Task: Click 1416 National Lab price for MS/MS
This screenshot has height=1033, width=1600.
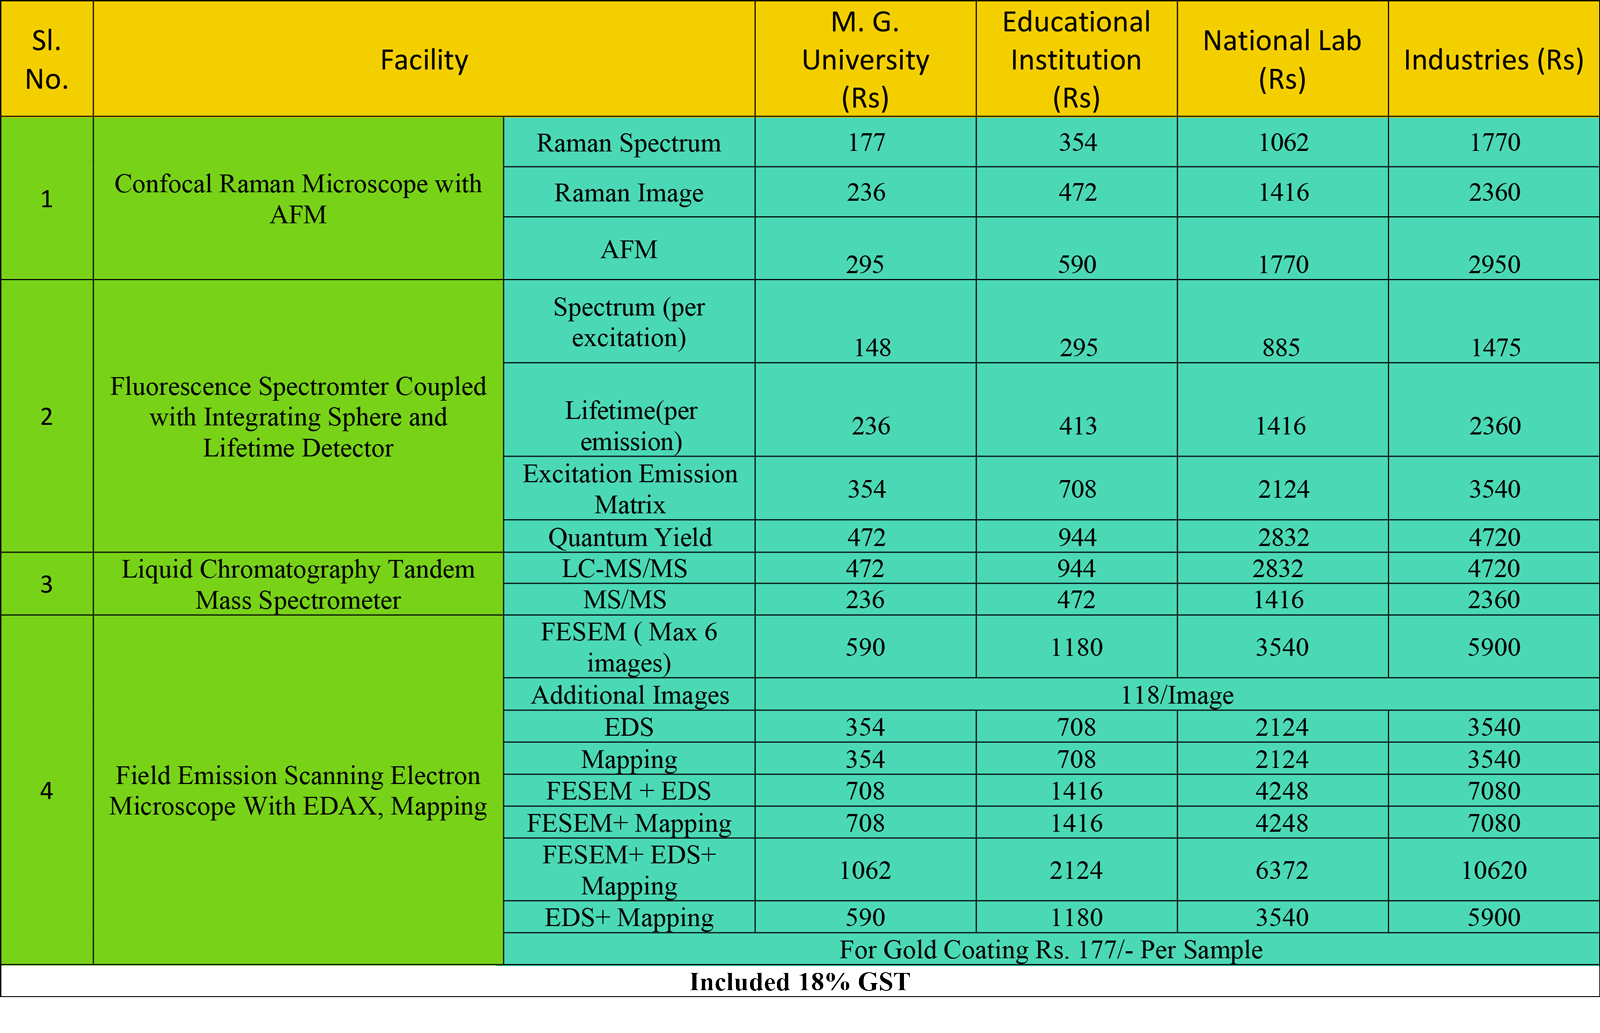Action: [x=1283, y=599]
